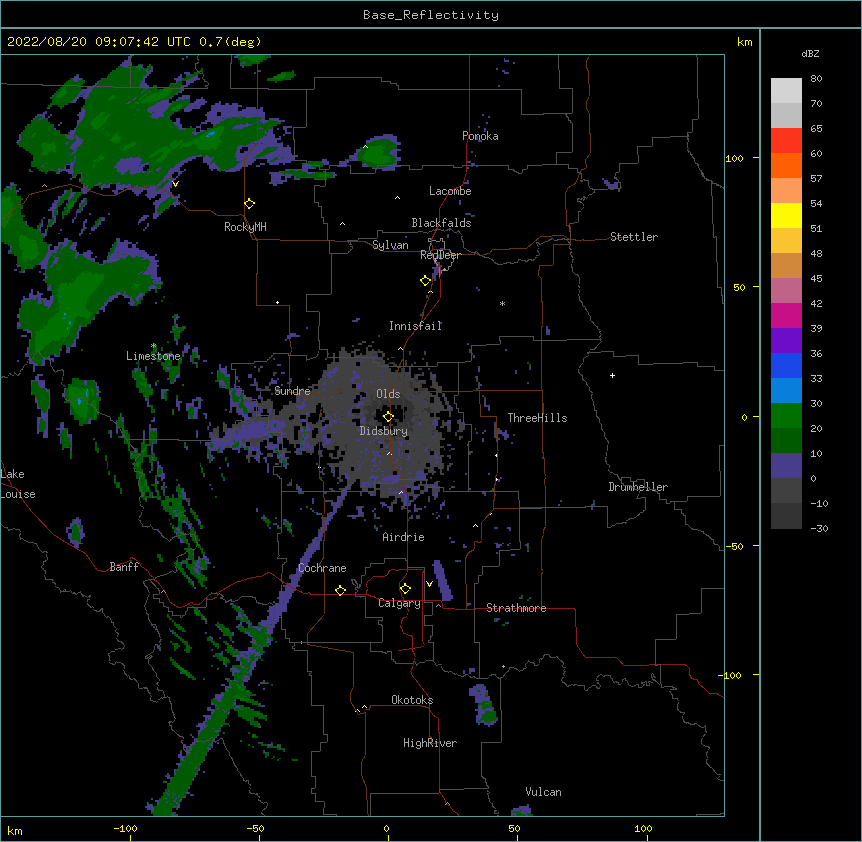Pick the slate purple 0-10 dBZ swatch
Viewport: 862px width, 842px height.
pyautogui.click(x=786, y=466)
